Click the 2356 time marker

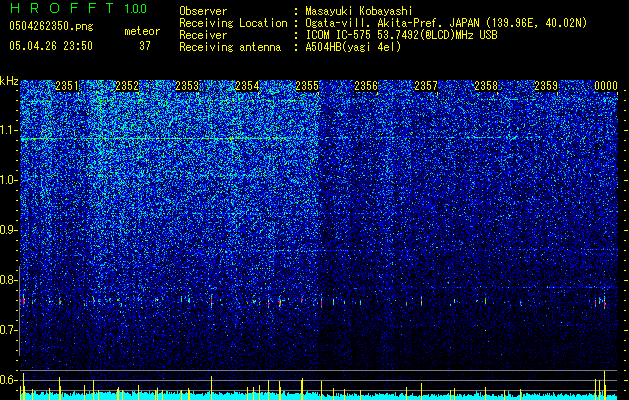(x=366, y=86)
